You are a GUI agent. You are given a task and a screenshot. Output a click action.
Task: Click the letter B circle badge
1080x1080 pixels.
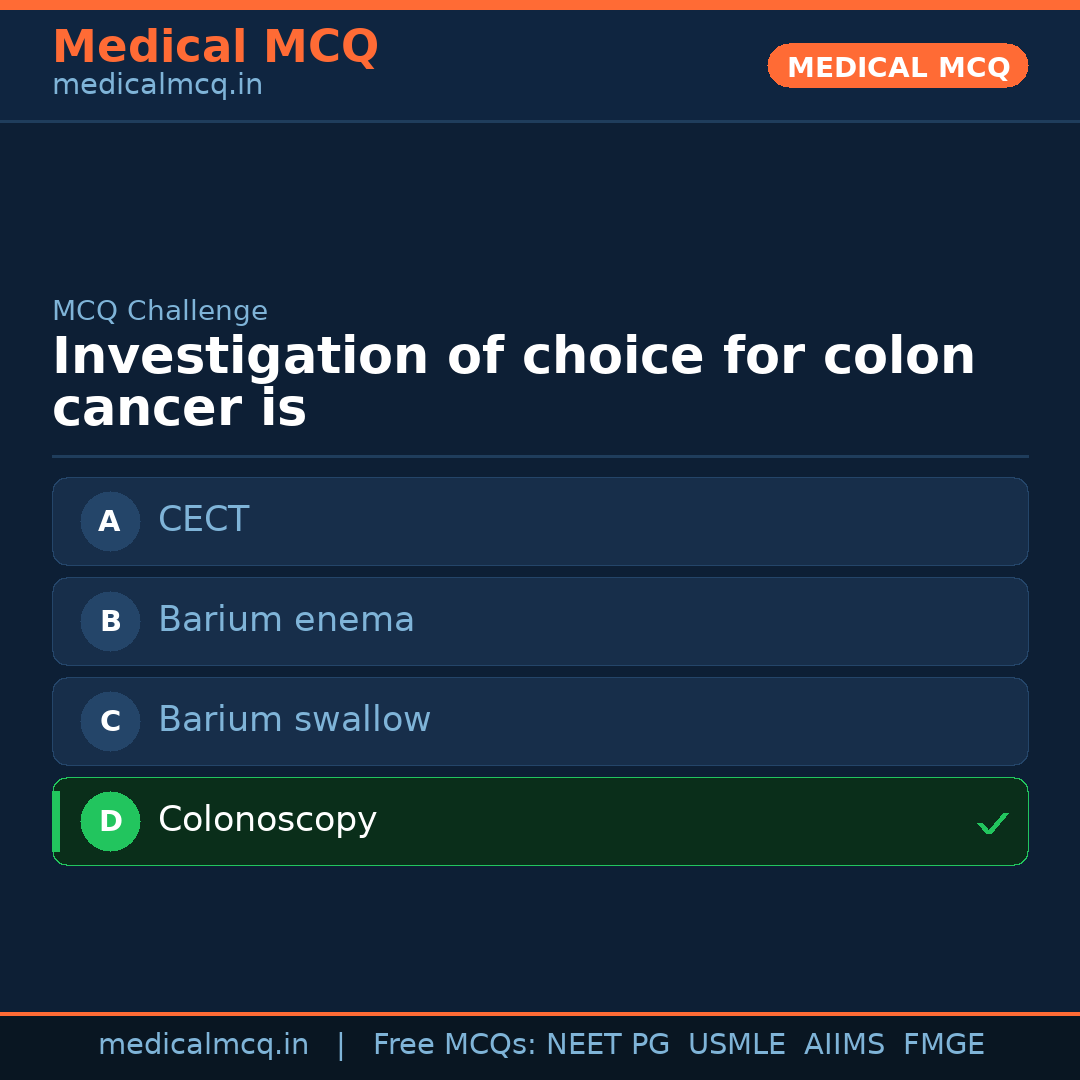tap(110, 621)
